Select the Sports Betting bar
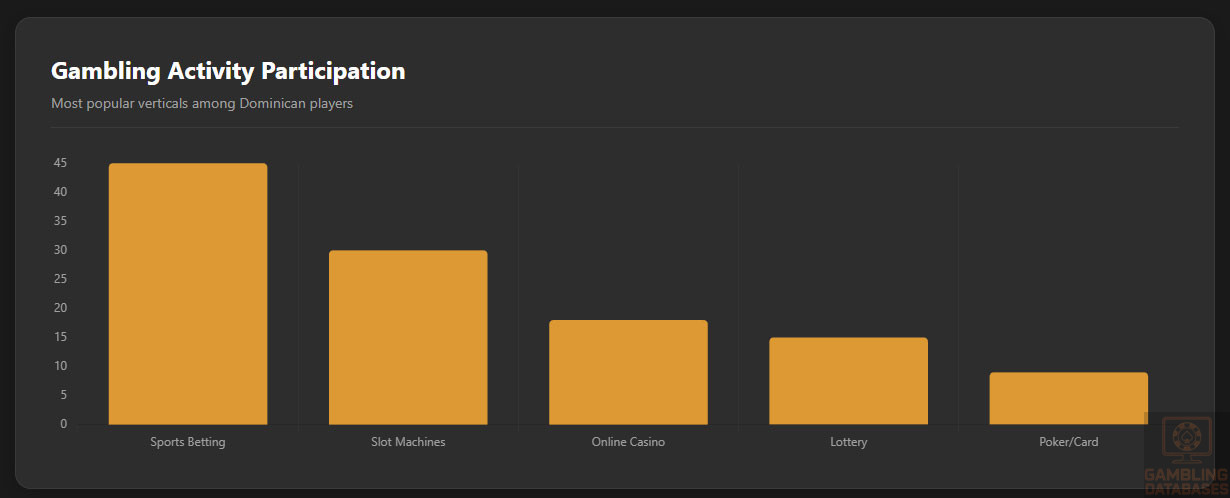Image resolution: width=1230 pixels, height=498 pixels. click(x=188, y=294)
